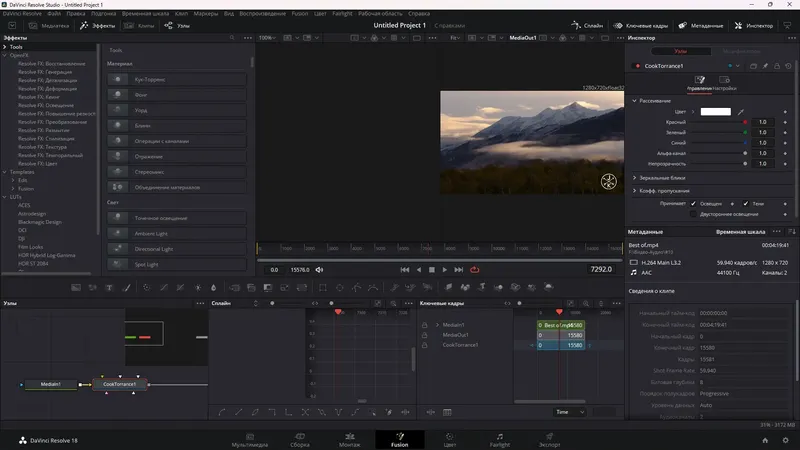
Task: Toggle the Тени checkbox
Action: tap(744, 203)
